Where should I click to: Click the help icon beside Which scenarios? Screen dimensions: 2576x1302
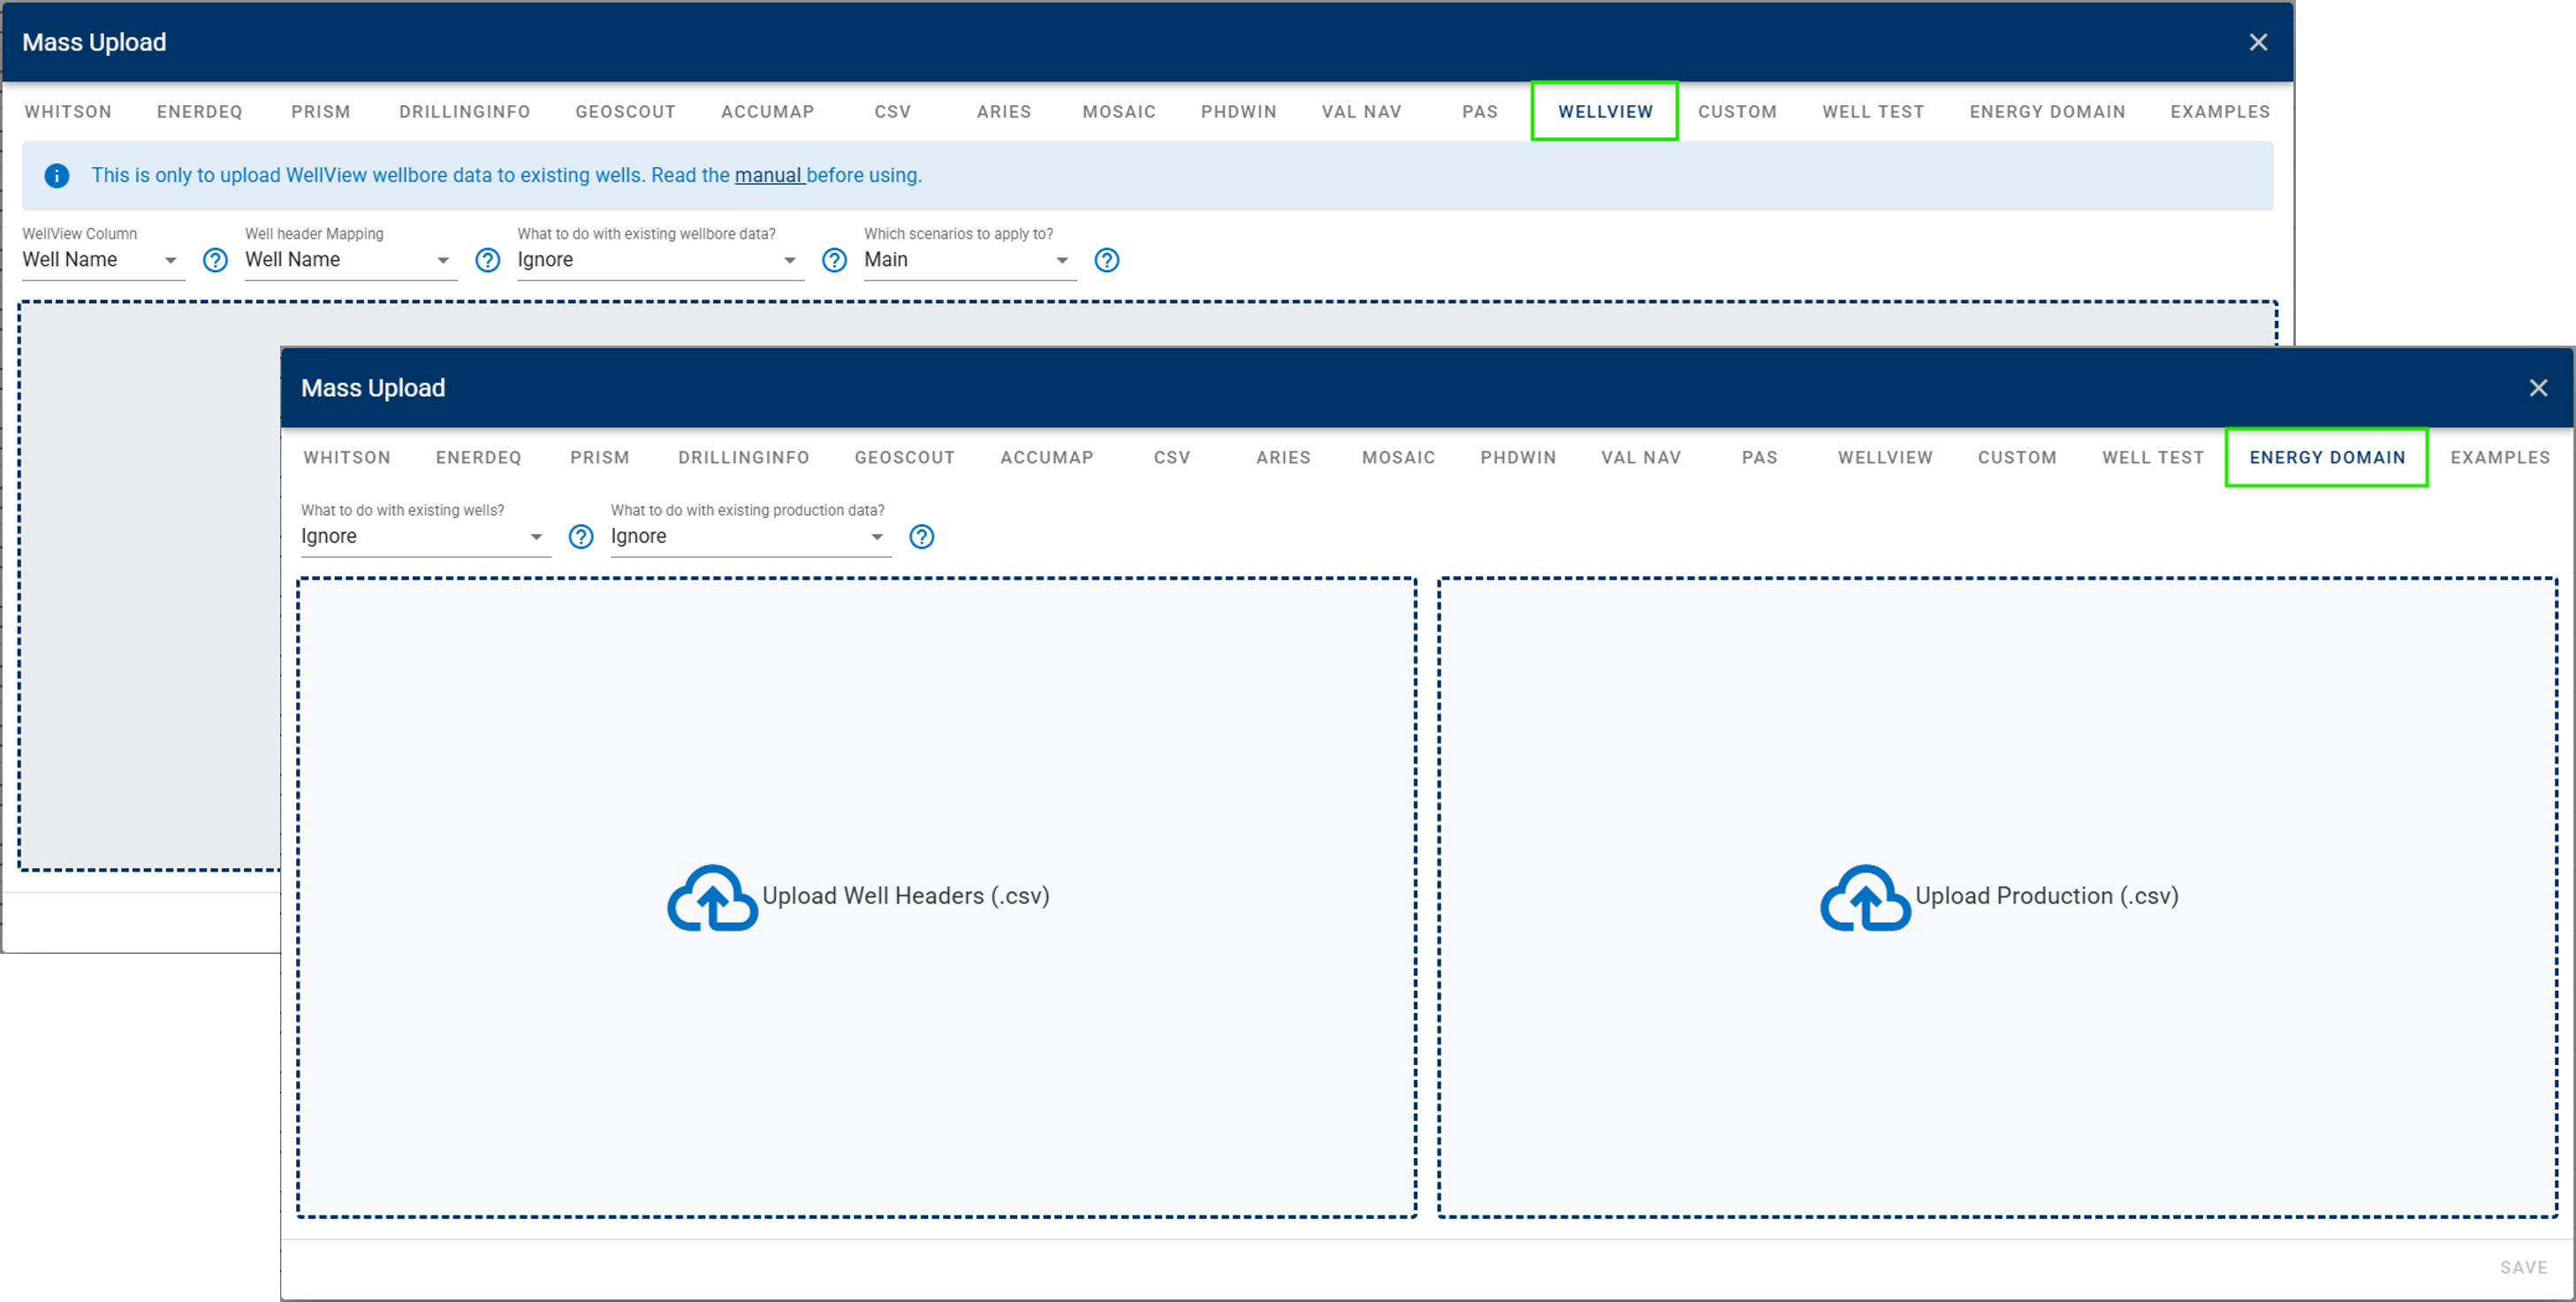[x=1106, y=260]
